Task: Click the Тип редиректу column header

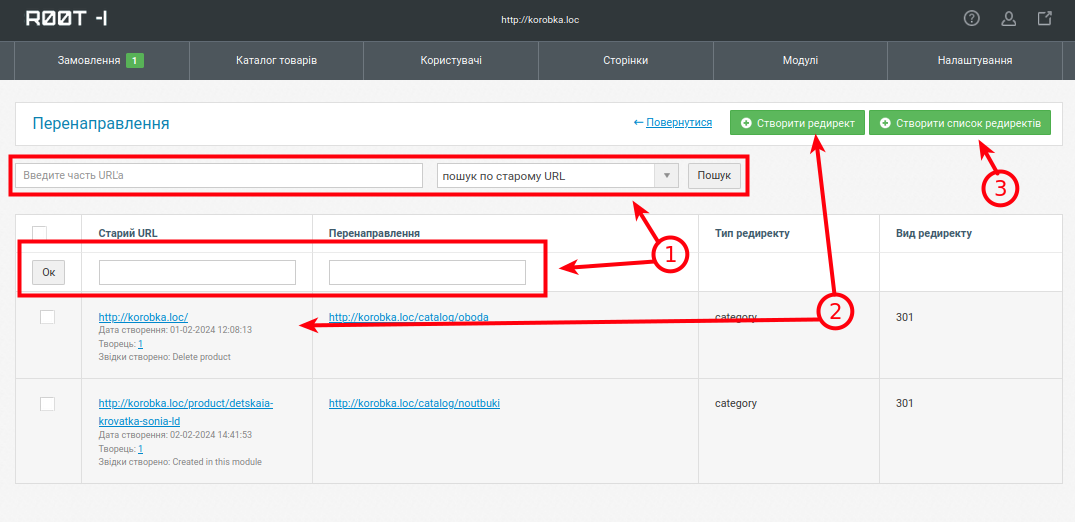Action: tap(752, 233)
